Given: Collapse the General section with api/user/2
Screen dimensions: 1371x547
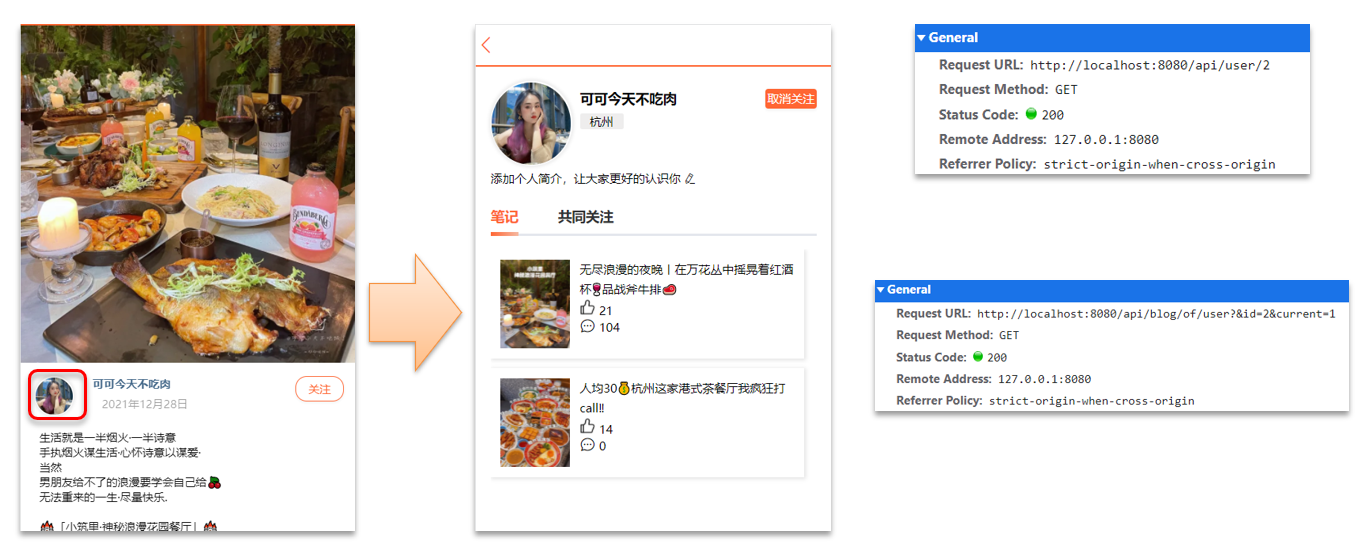Looking at the screenshot, I should [x=922, y=38].
